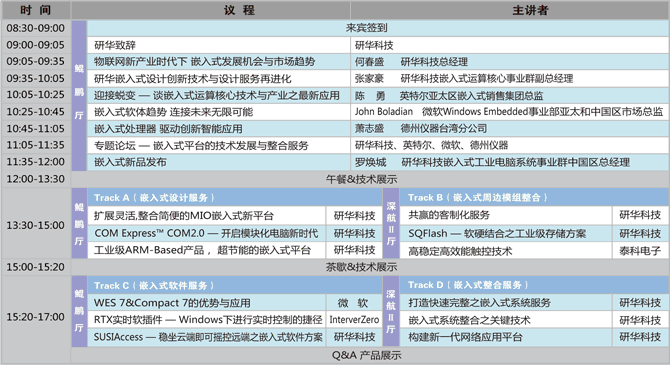Click the InterverZero speaker cell
The width and height of the screenshot is (670, 365).
coord(354,320)
